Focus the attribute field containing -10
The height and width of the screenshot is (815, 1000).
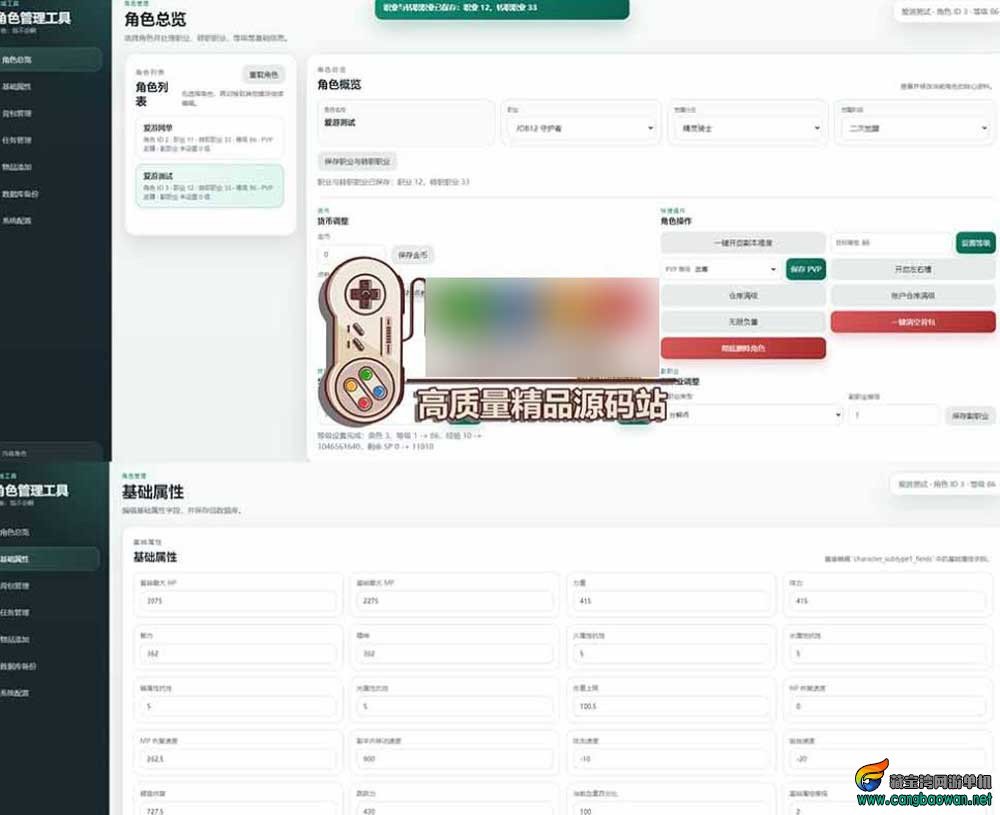670,760
